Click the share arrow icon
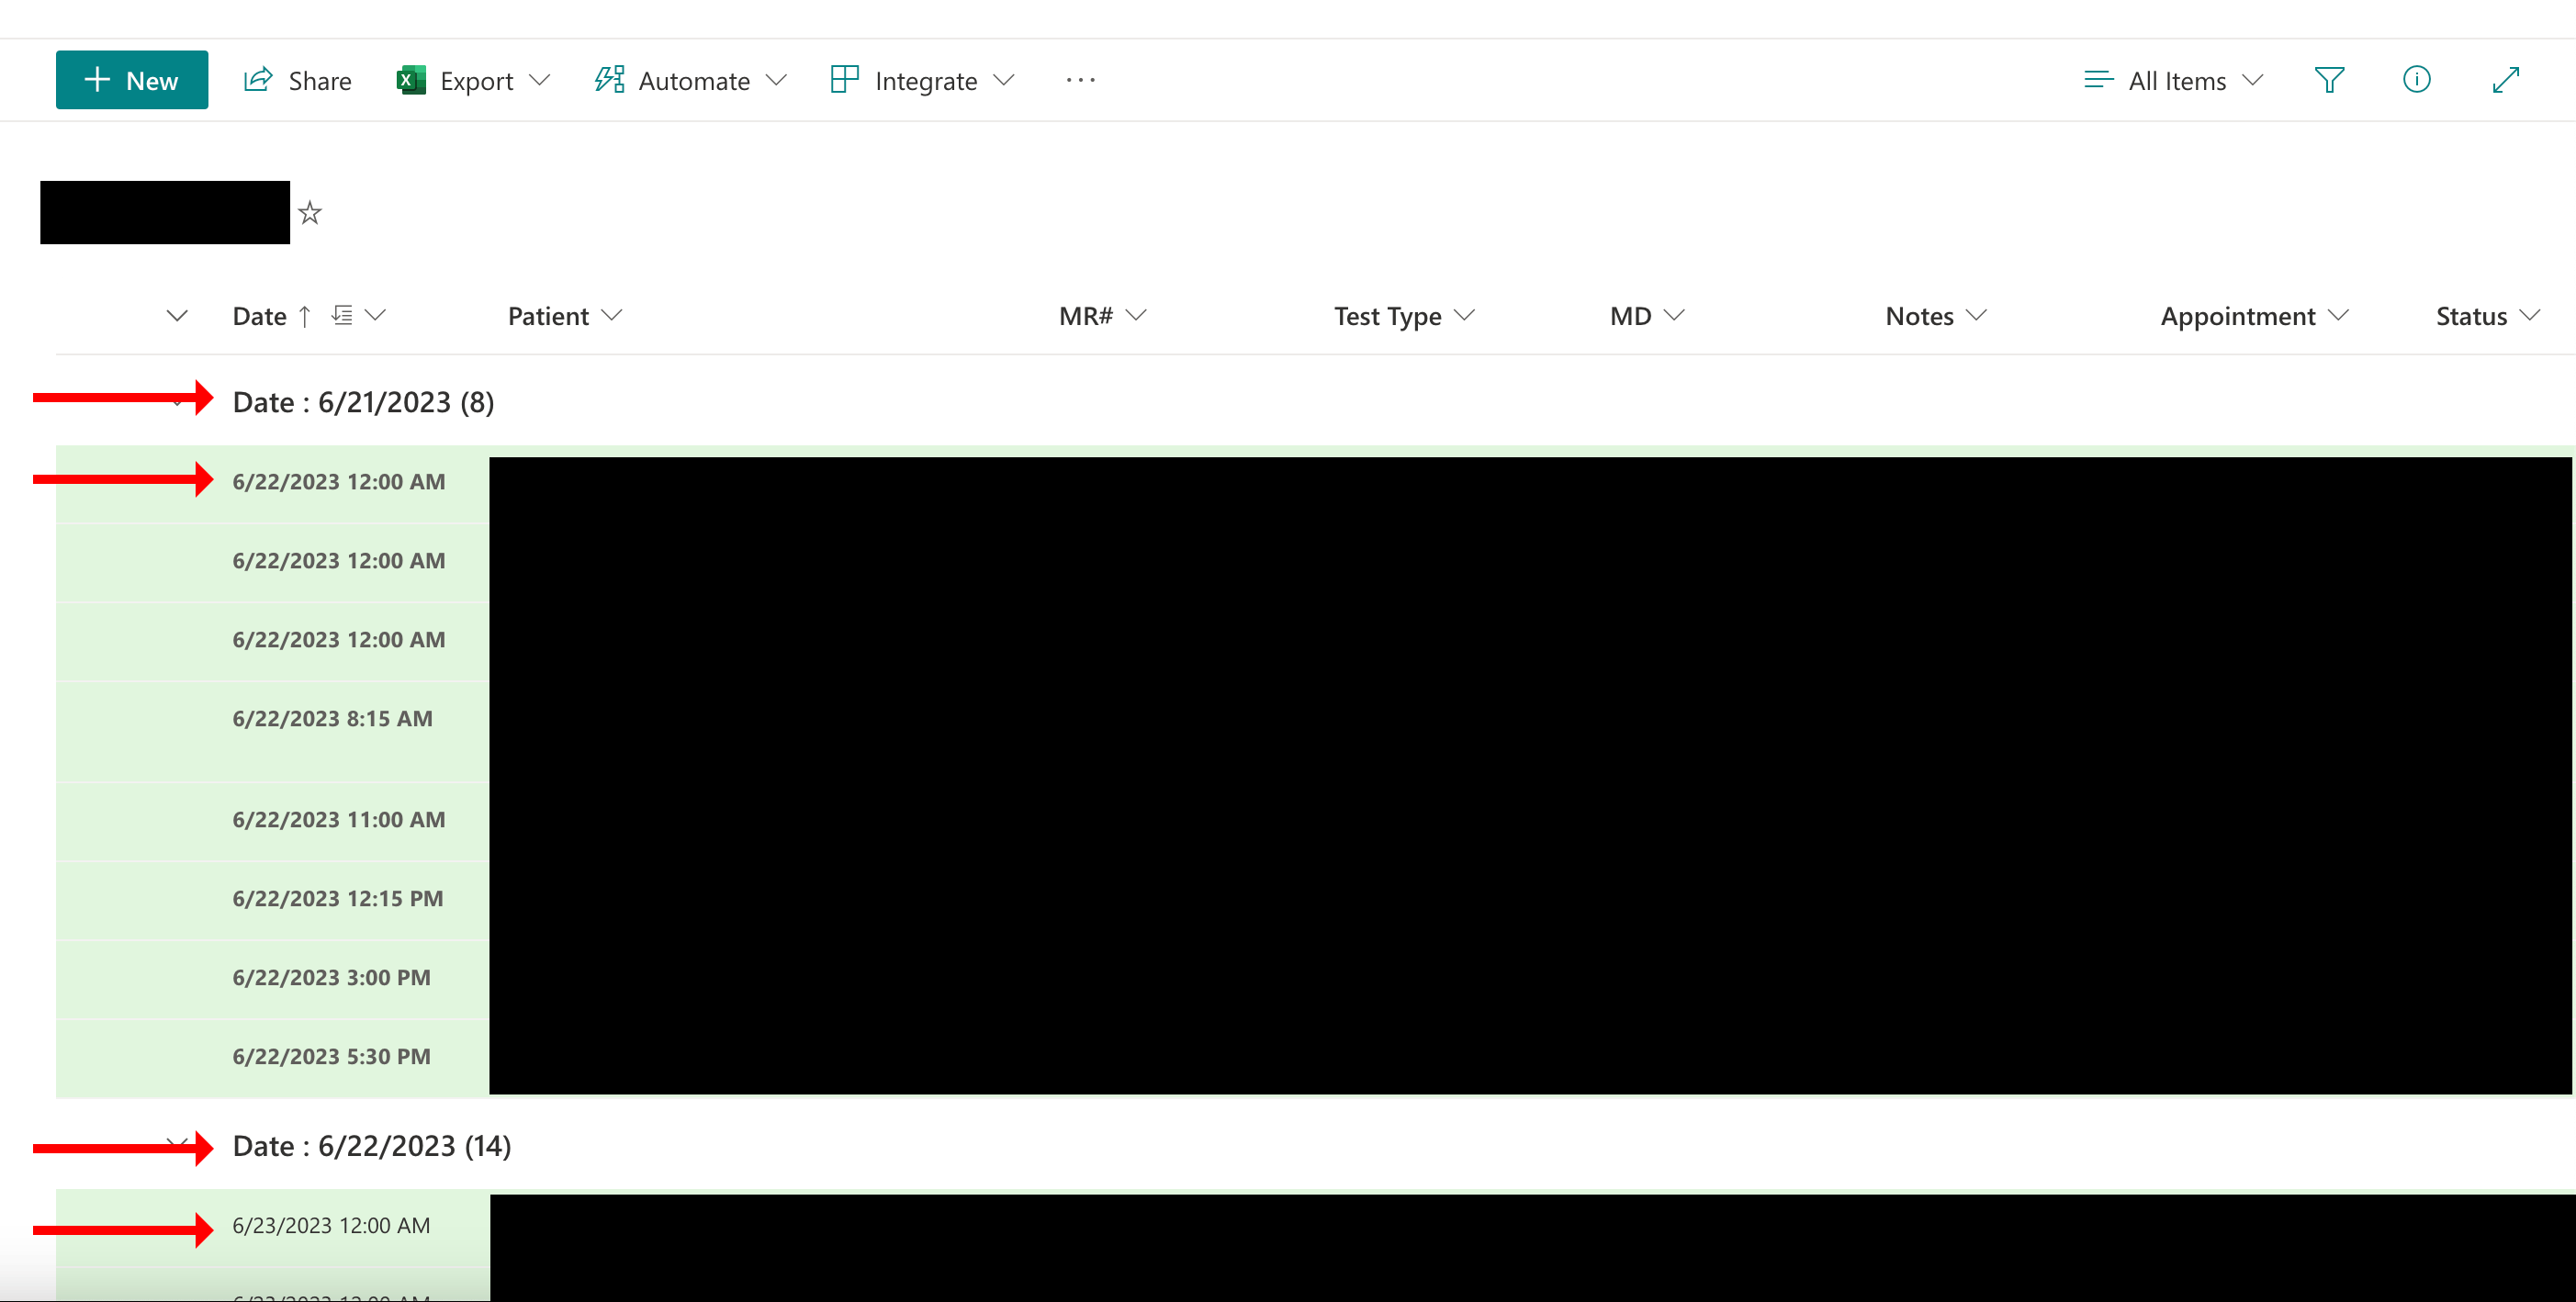 [258, 79]
